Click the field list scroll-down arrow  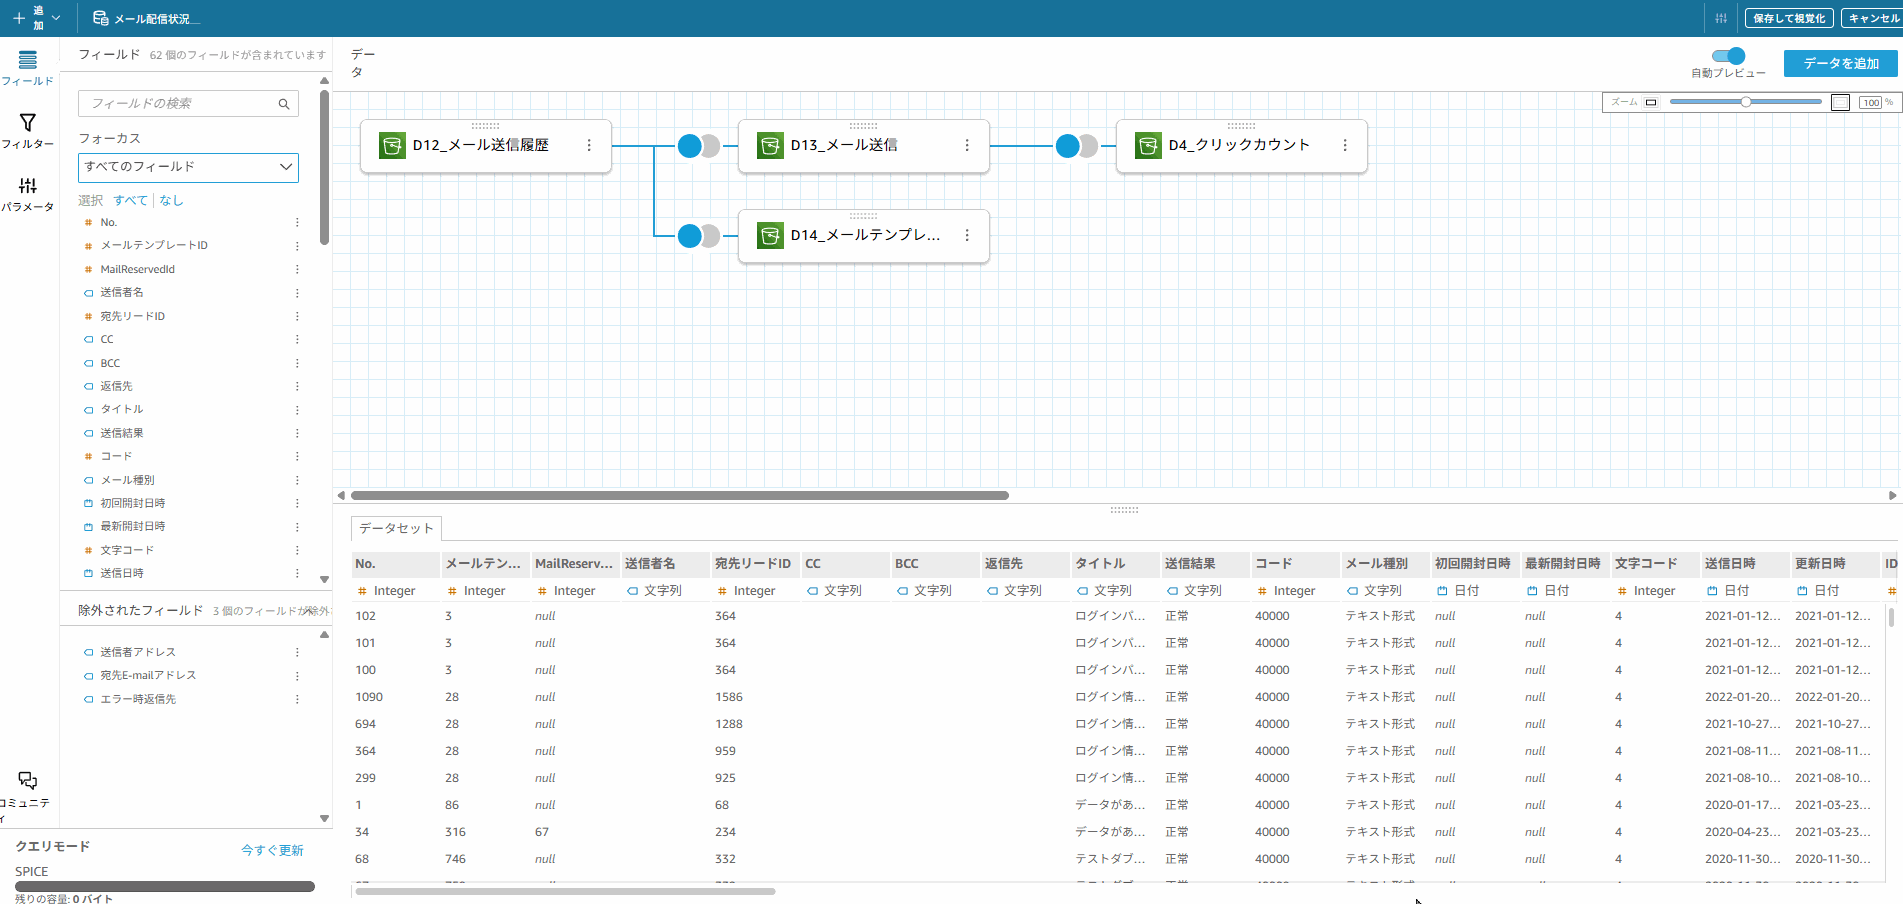coord(324,579)
